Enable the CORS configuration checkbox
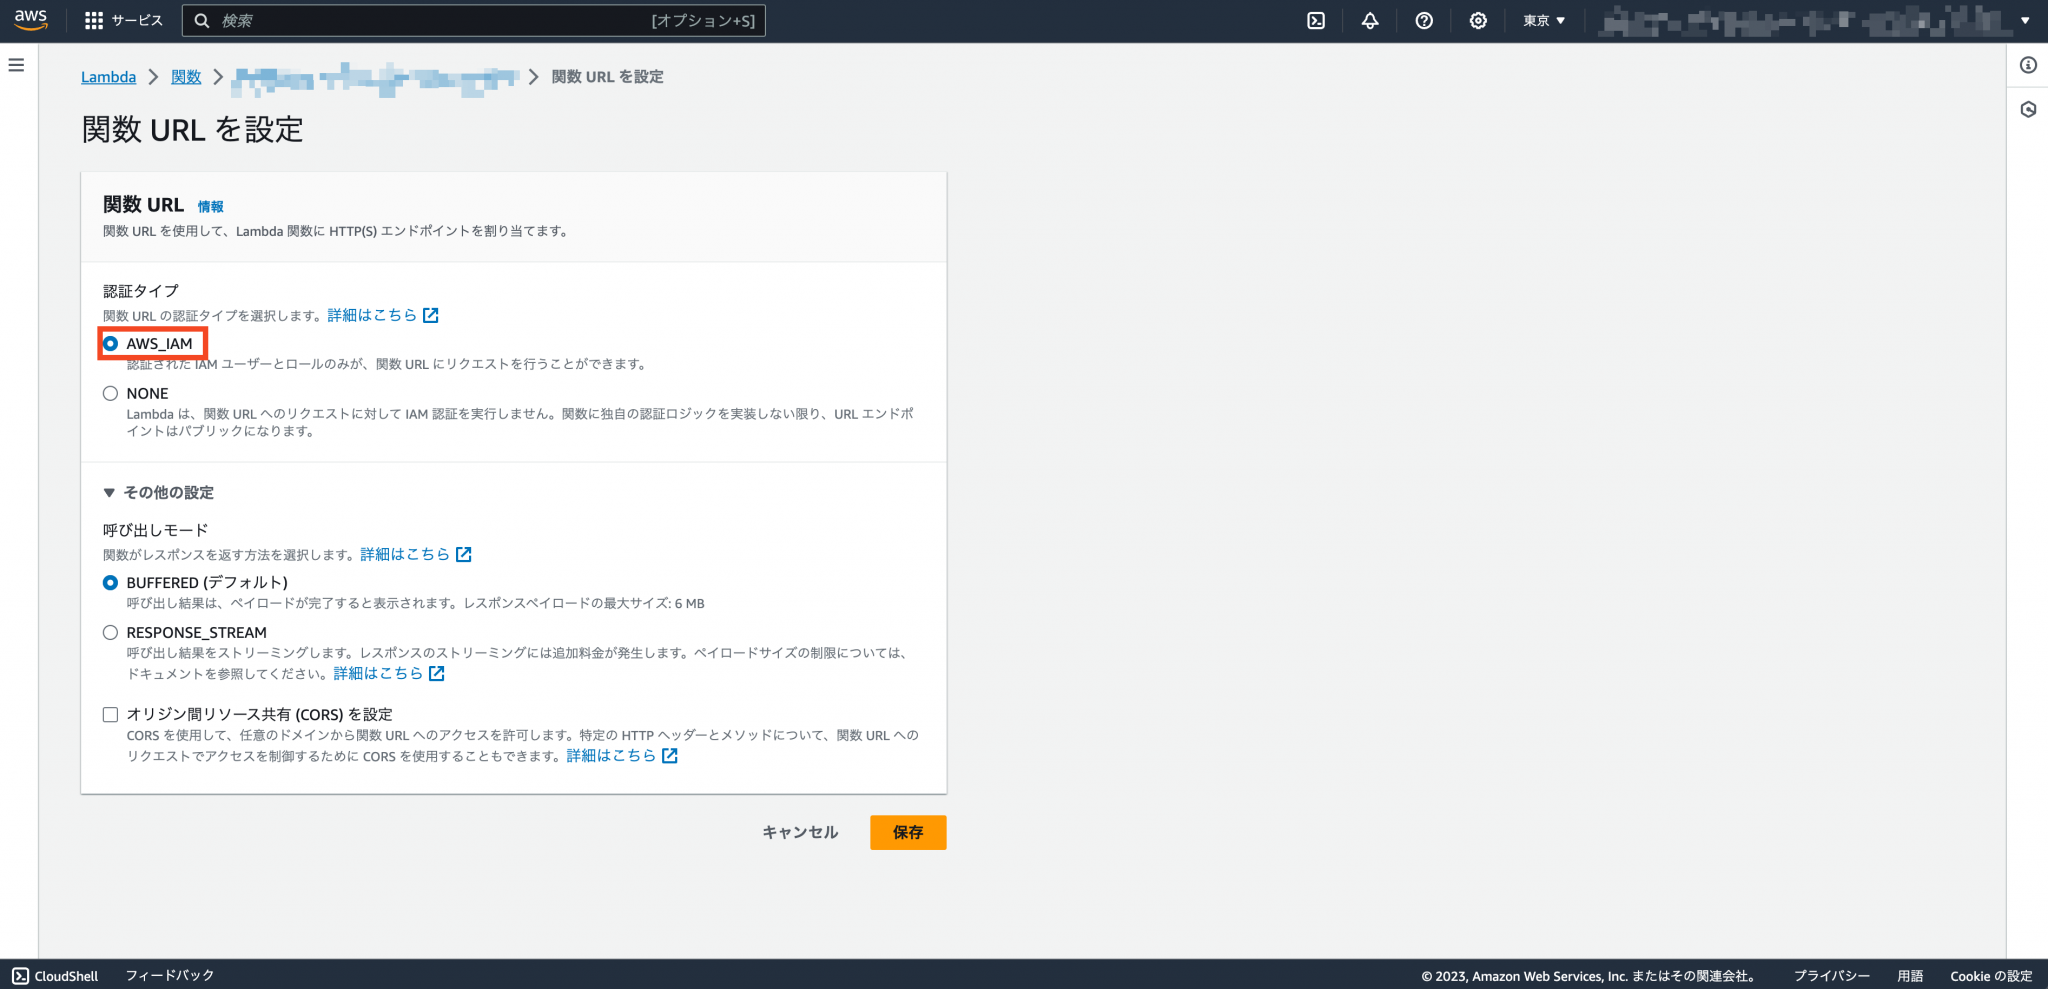Screen dimensions: 2048x989 110,714
